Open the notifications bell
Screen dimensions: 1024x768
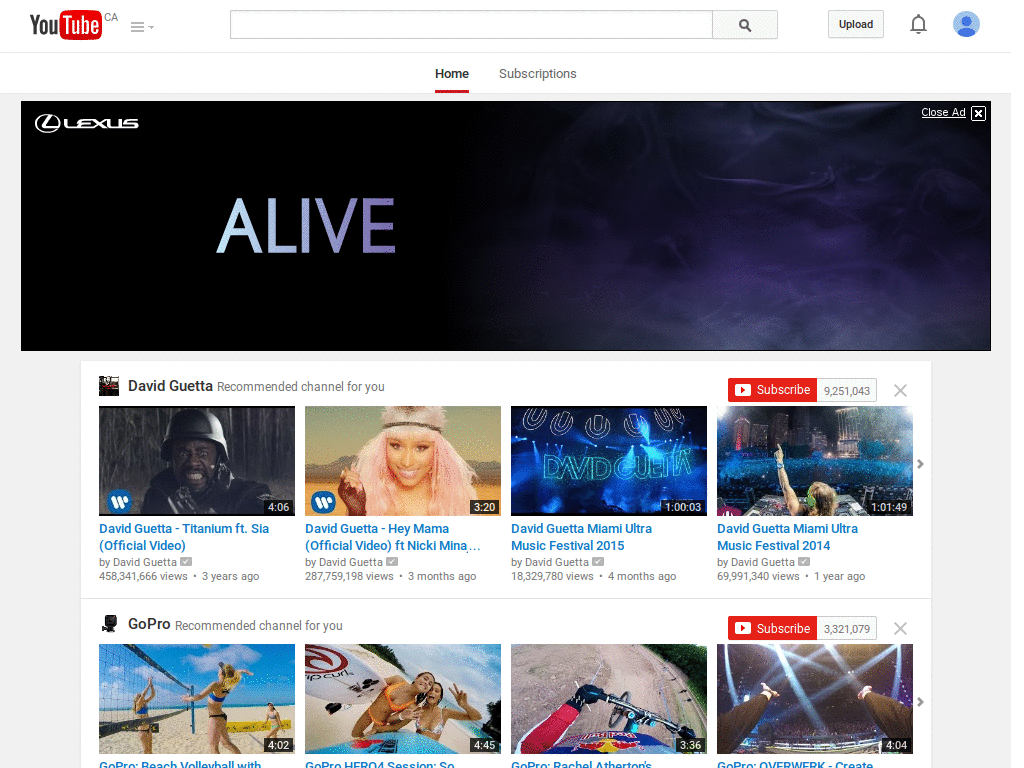coord(918,25)
